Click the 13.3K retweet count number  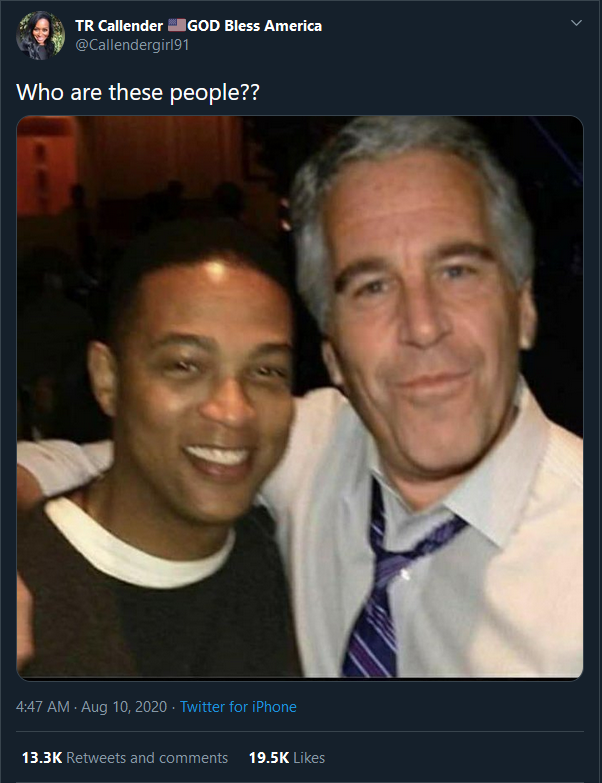42,758
